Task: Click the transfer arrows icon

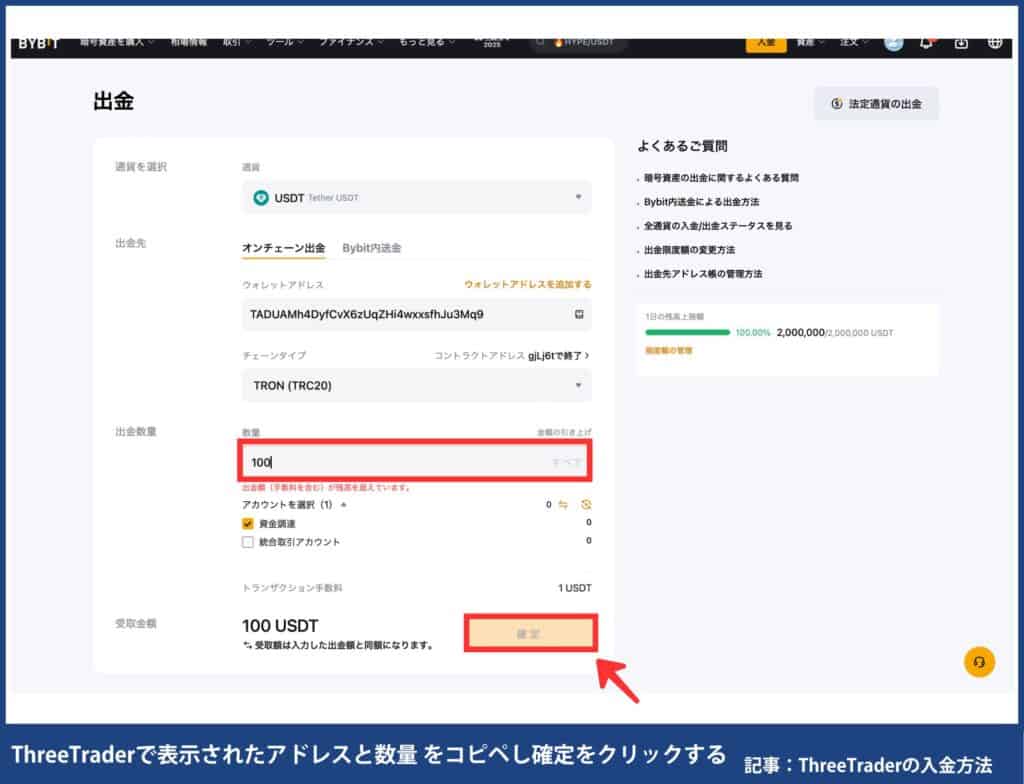Action: (563, 504)
